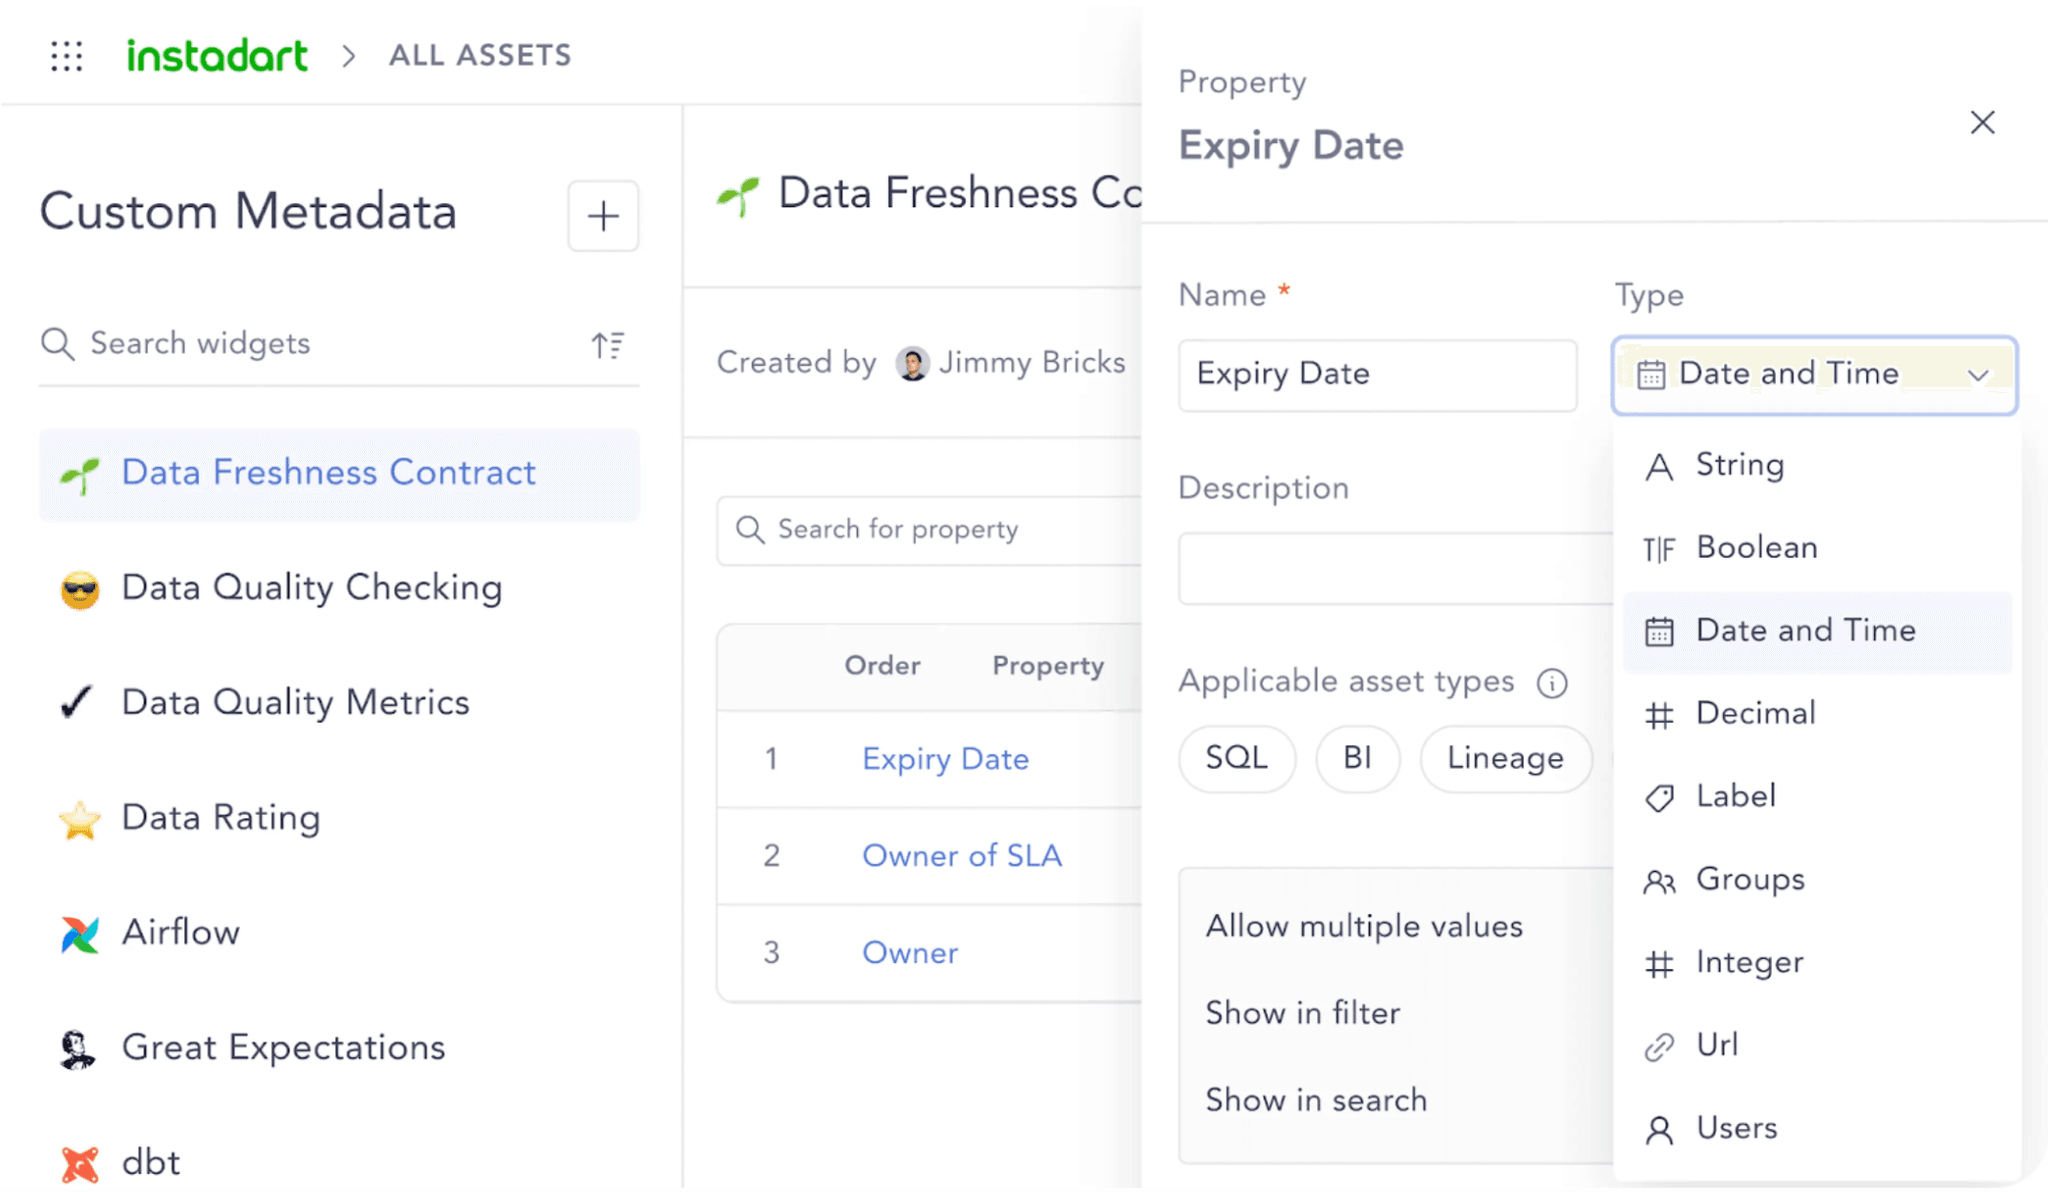
Task: Click the dbt logo icon in the sidebar
Action: click(x=80, y=1164)
